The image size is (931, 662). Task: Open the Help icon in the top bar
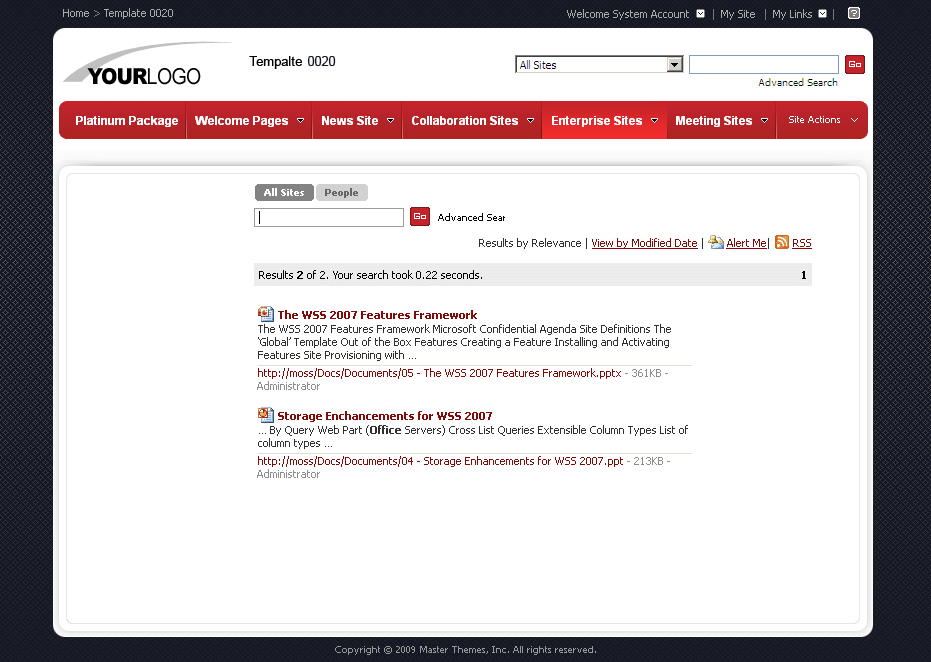pyautogui.click(x=853, y=13)
